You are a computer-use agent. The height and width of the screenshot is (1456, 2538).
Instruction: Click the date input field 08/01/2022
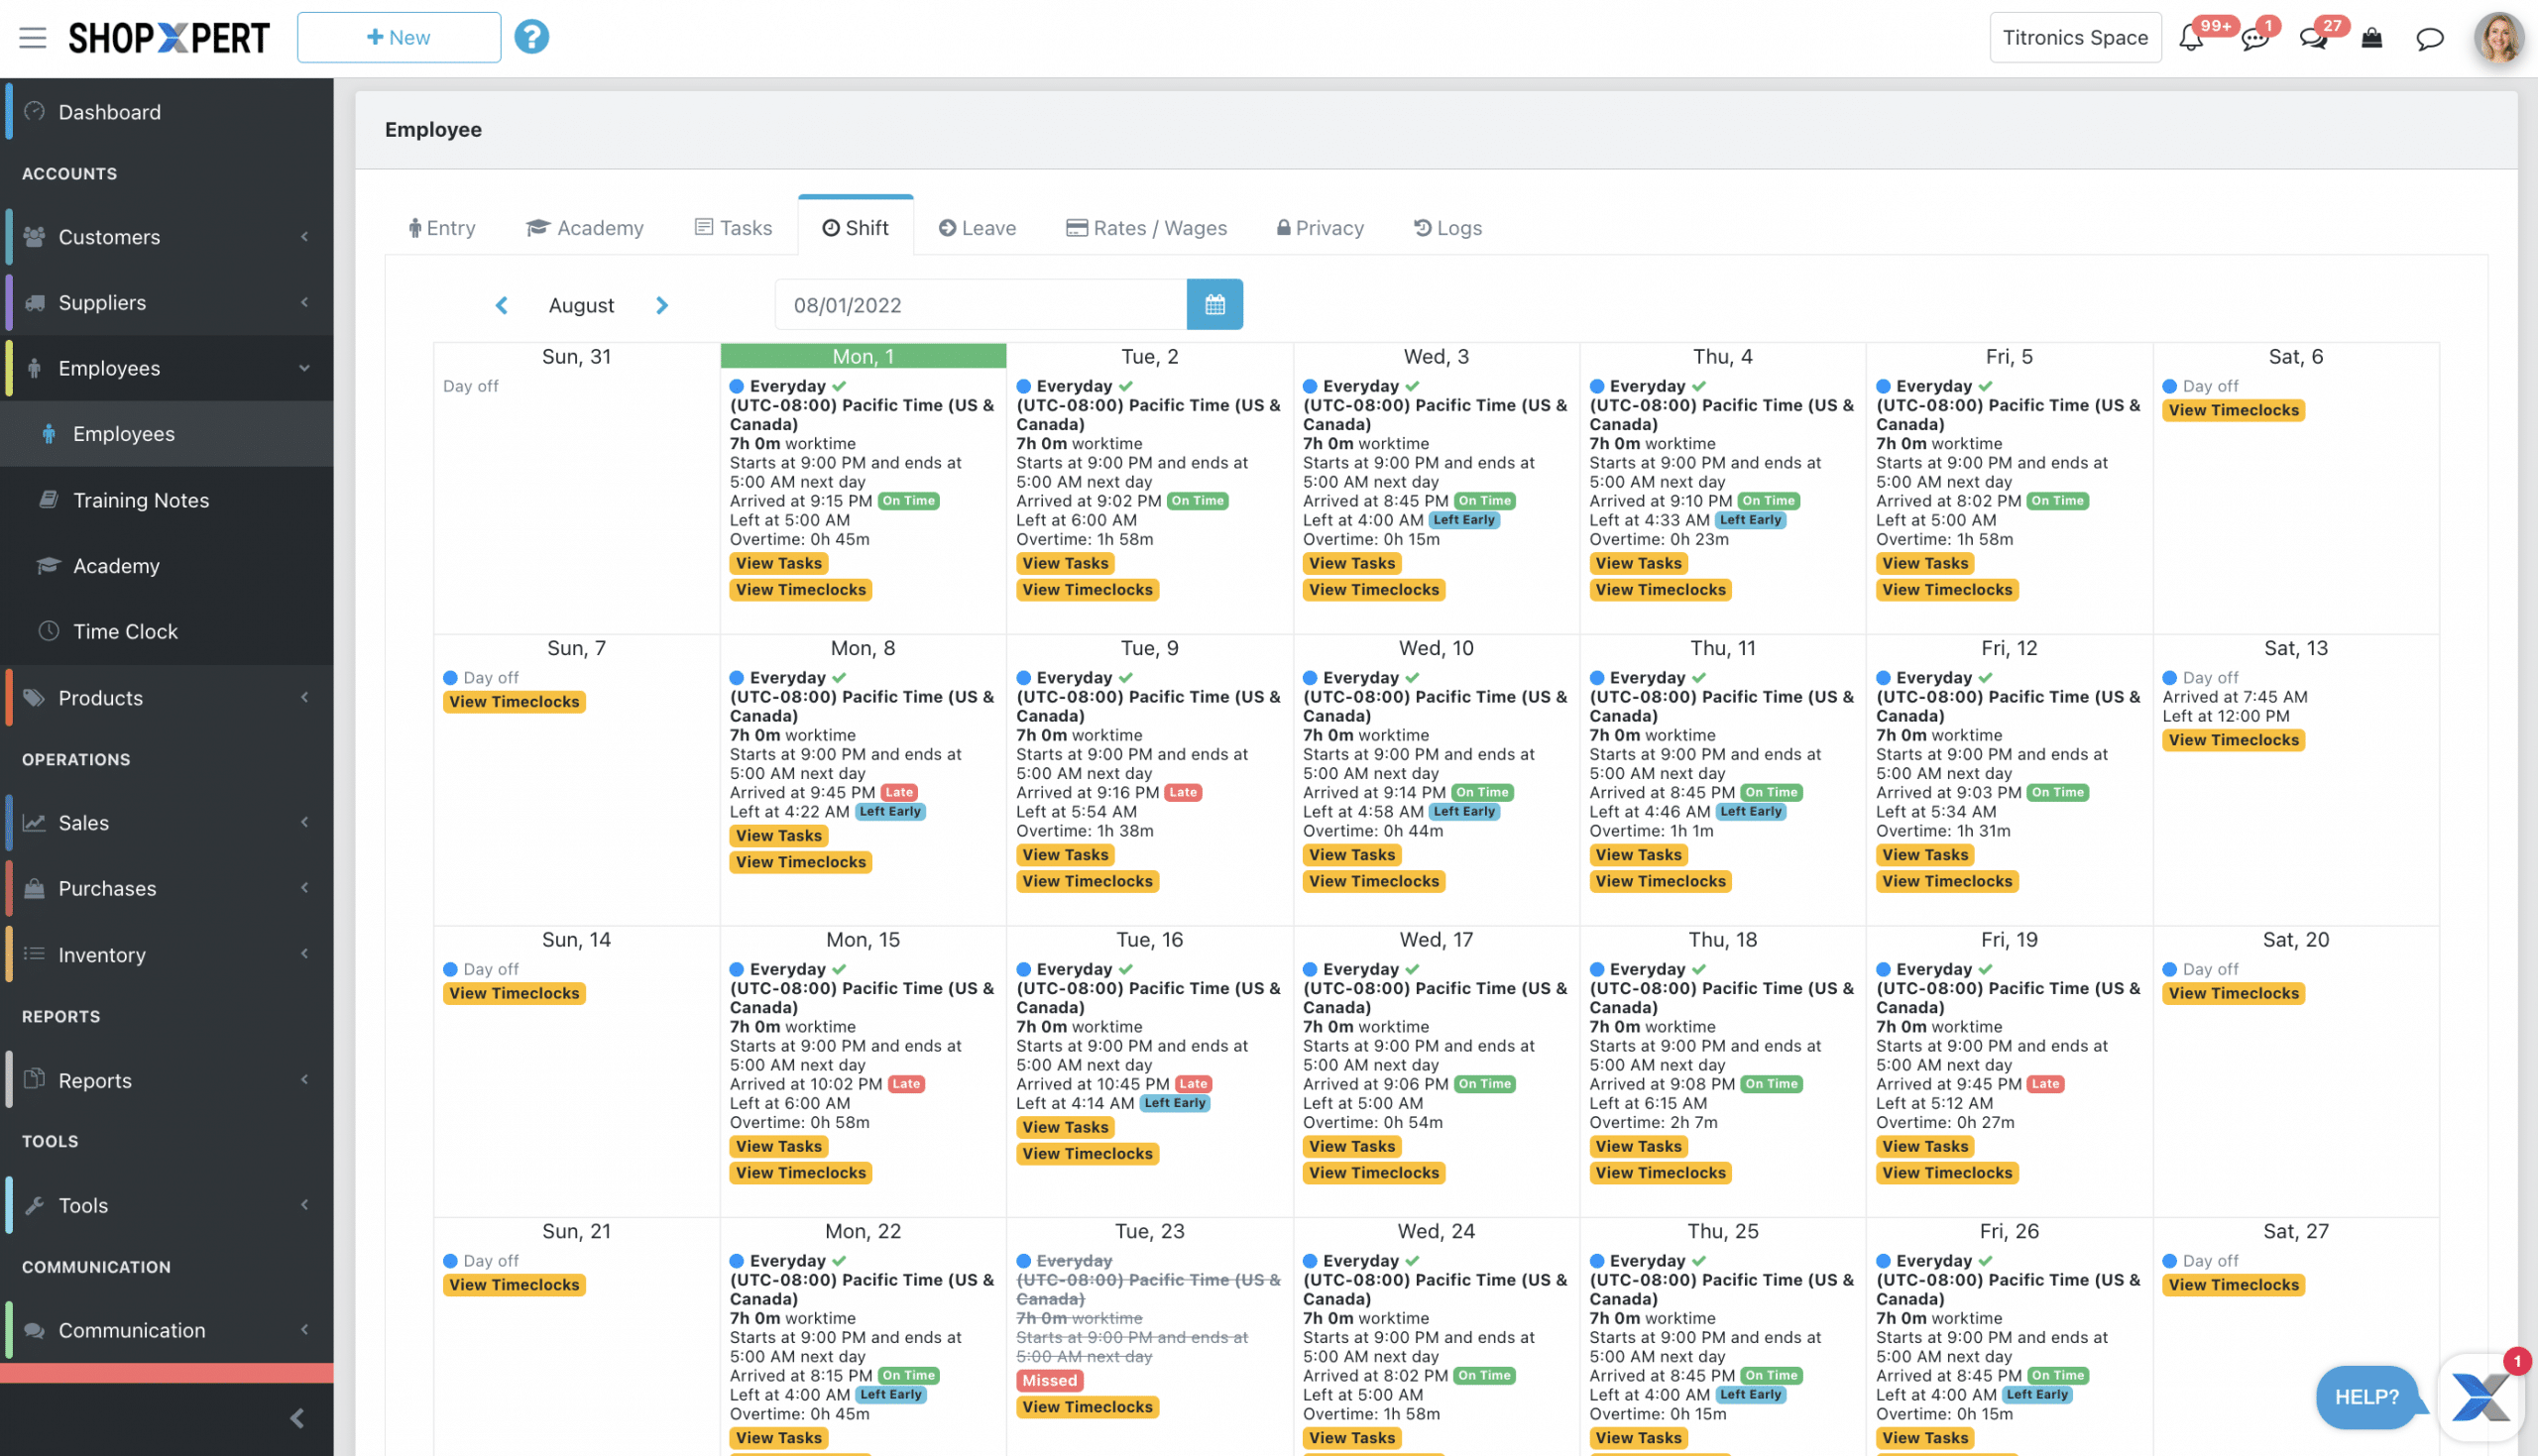coord(980,305)
